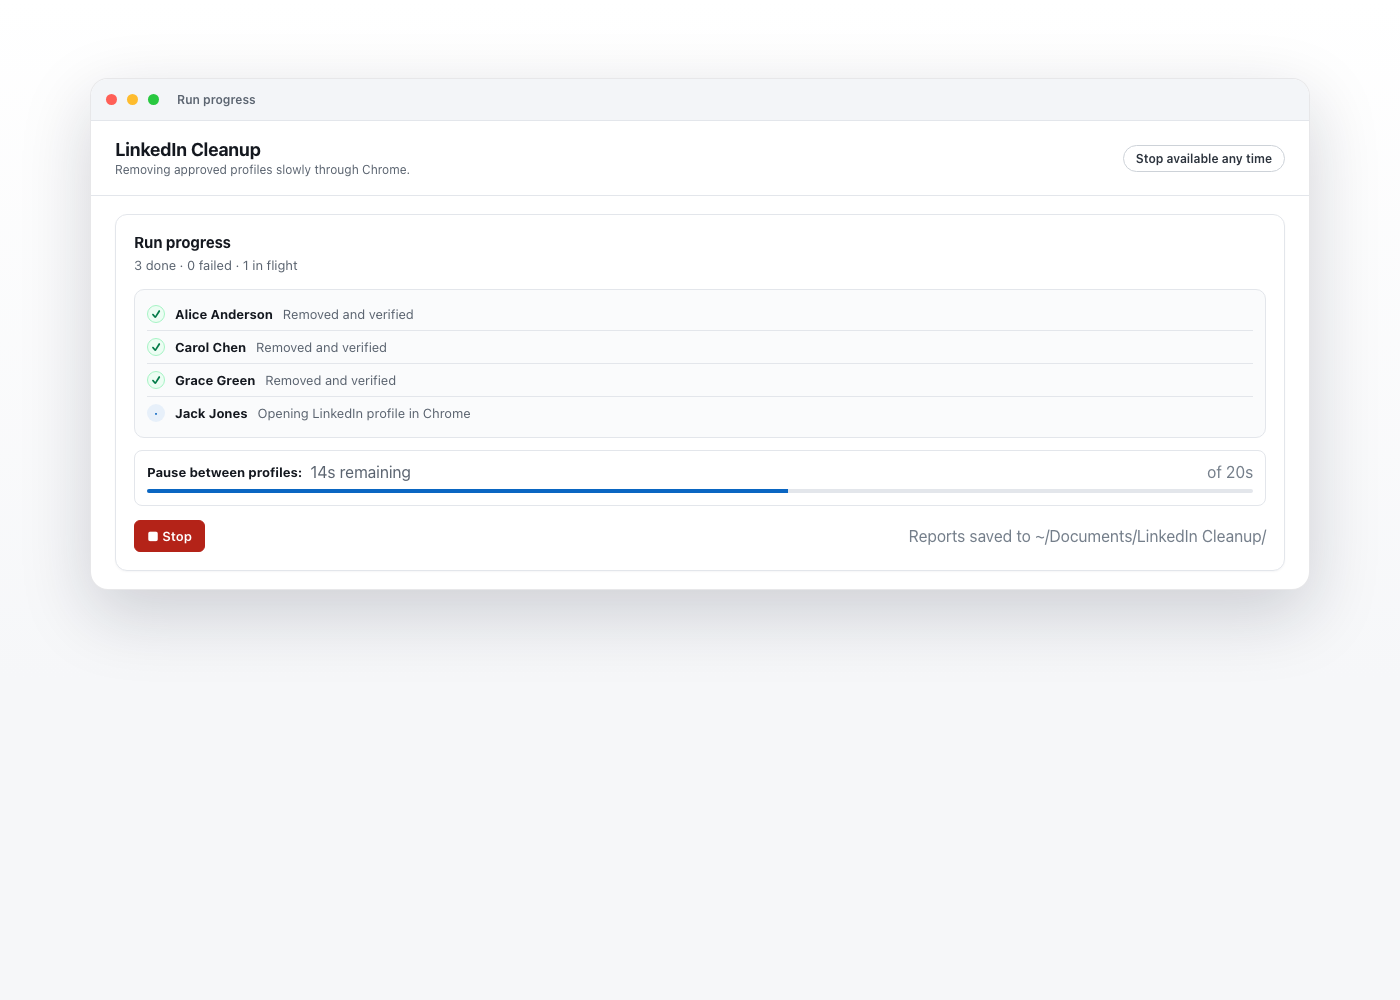Close the window with the red button
Screen dimensions: 1400x1000
coord(111,99)
